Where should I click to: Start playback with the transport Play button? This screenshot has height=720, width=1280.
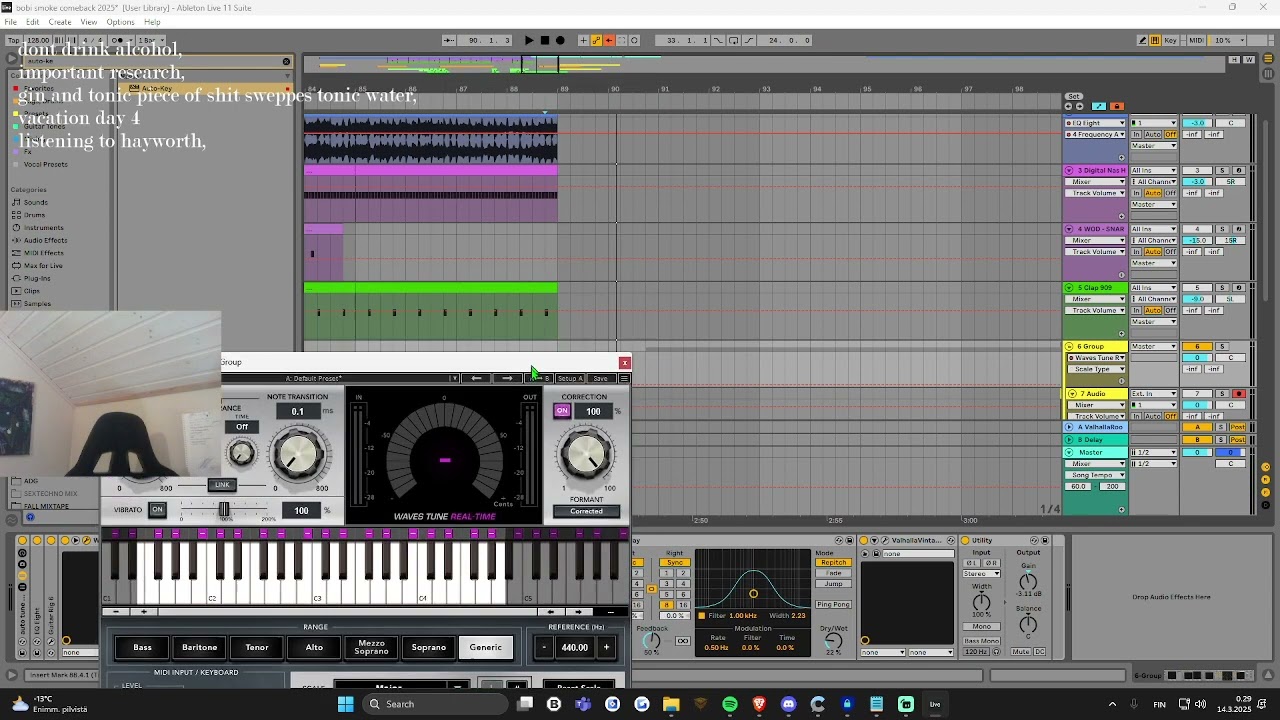[x=530, y=40]
